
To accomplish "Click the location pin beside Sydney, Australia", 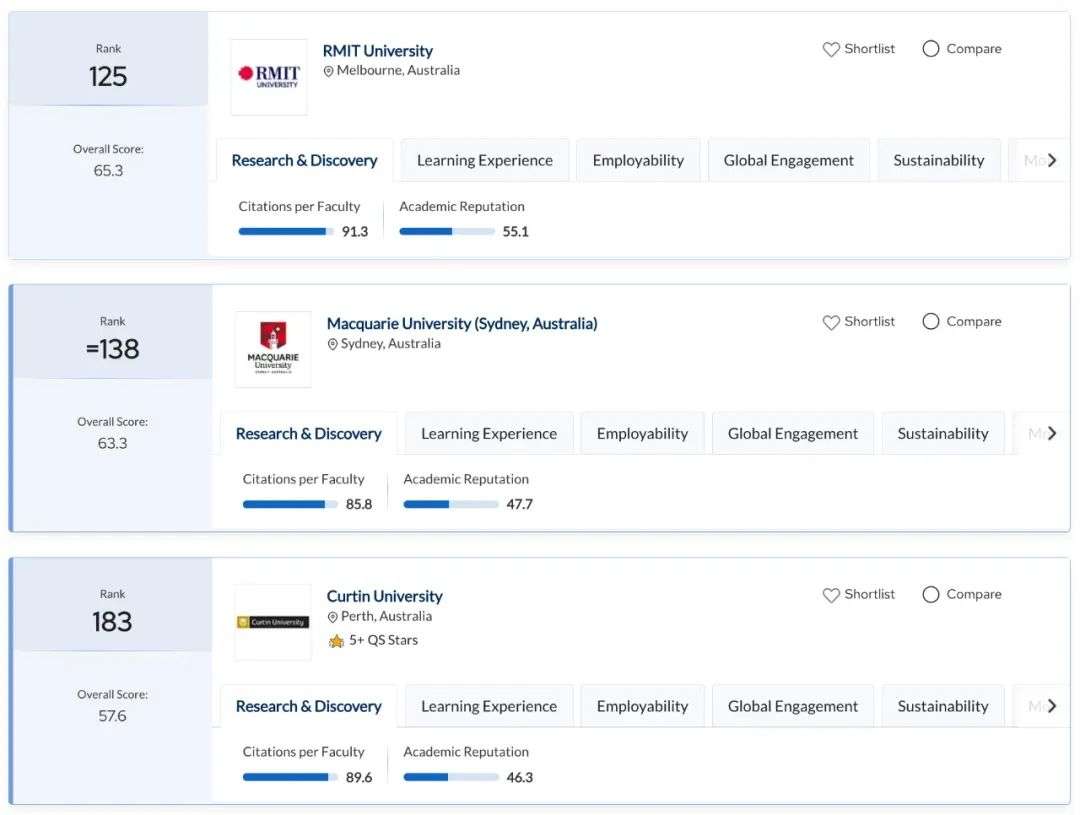I will [333, 344].
